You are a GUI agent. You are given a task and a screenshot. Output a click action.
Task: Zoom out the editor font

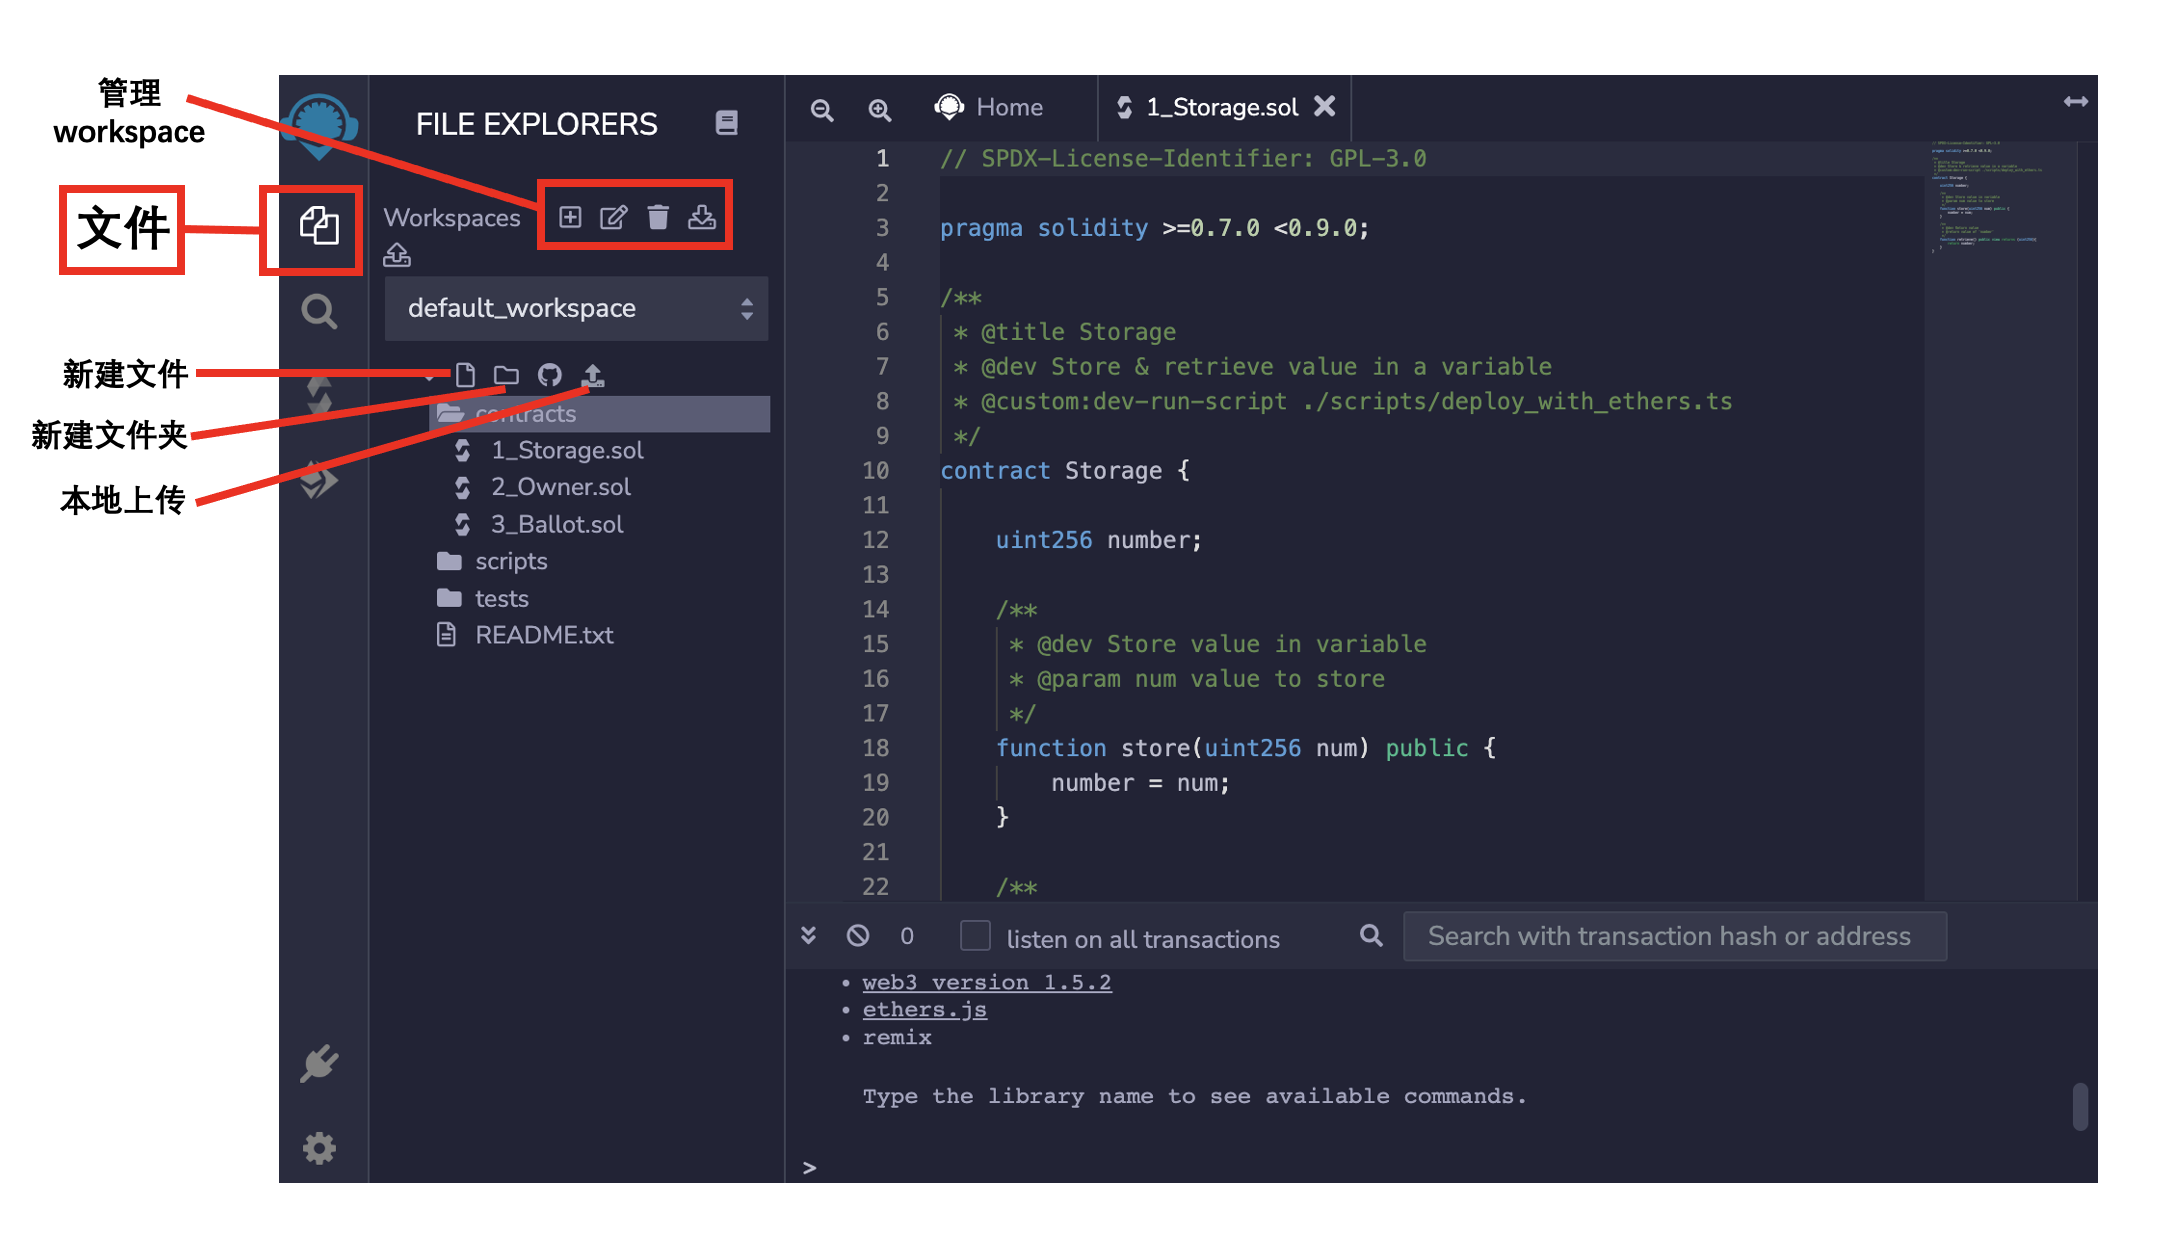pos(822,109)
